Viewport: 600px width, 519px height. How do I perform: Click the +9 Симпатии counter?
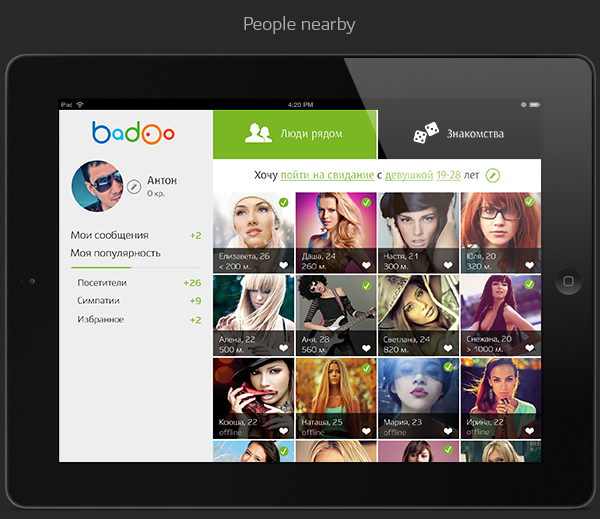(196, 301)
